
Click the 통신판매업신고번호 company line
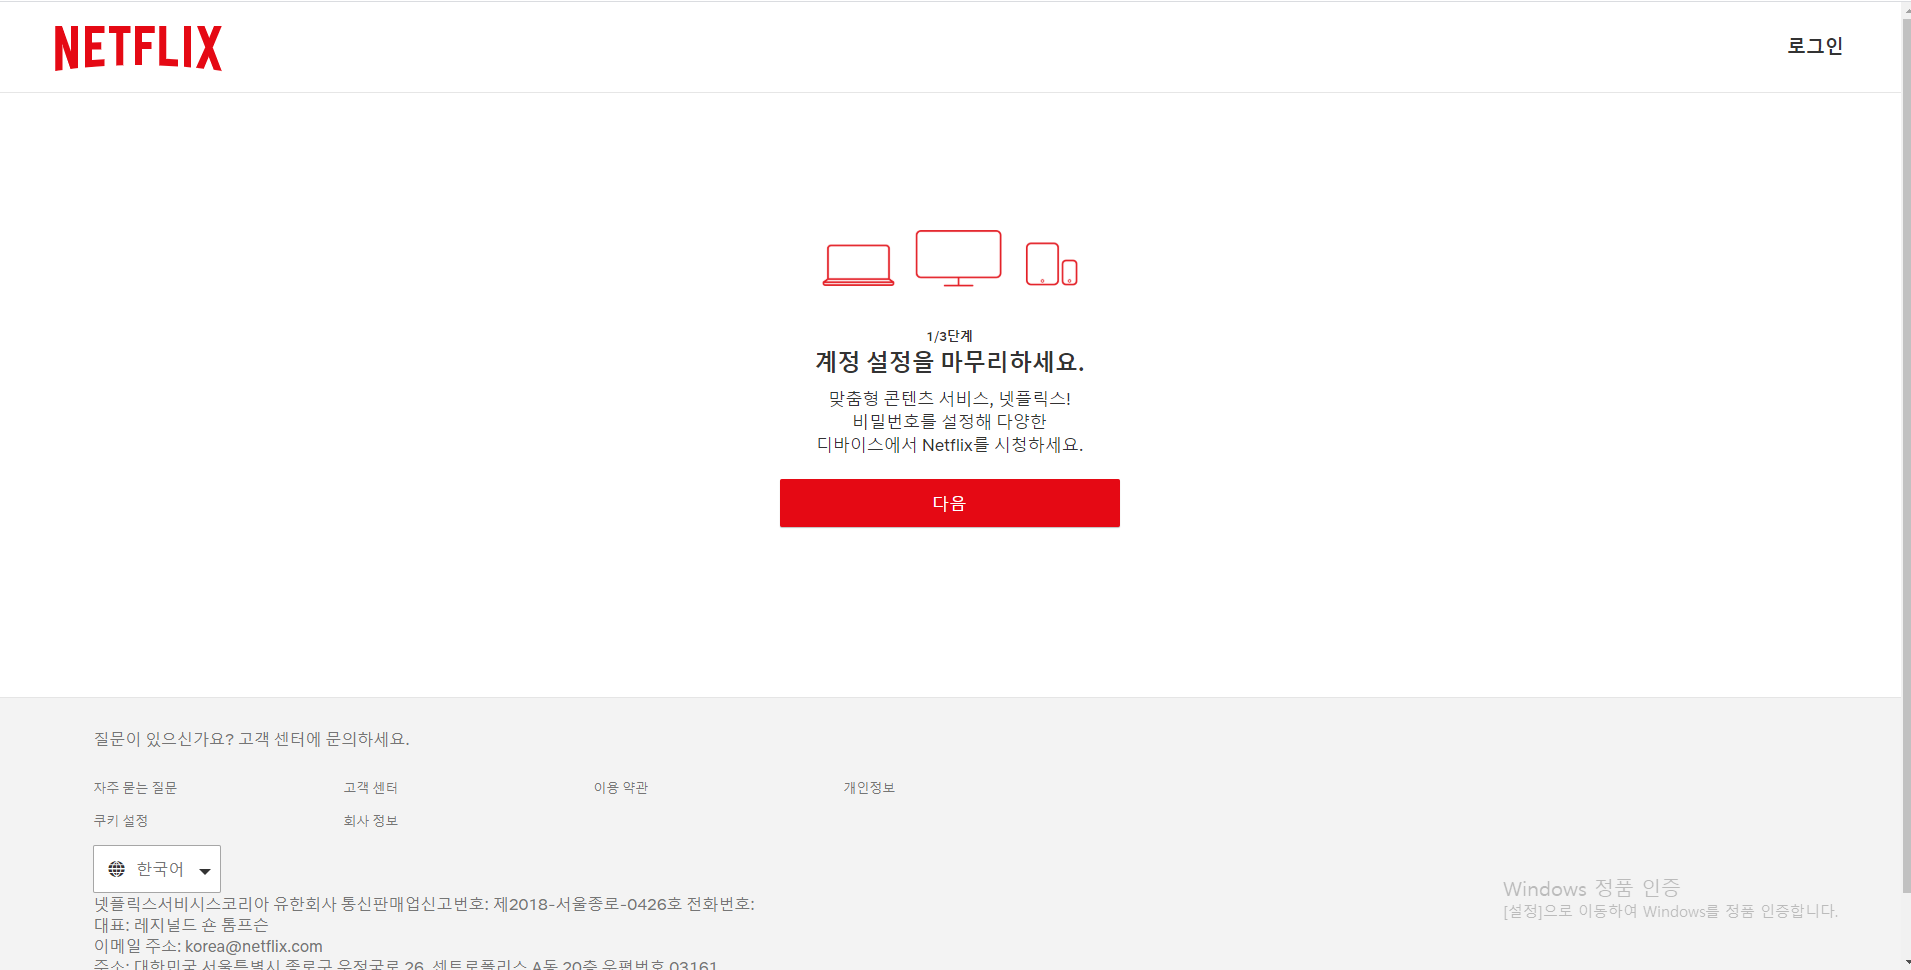[424, 904]
